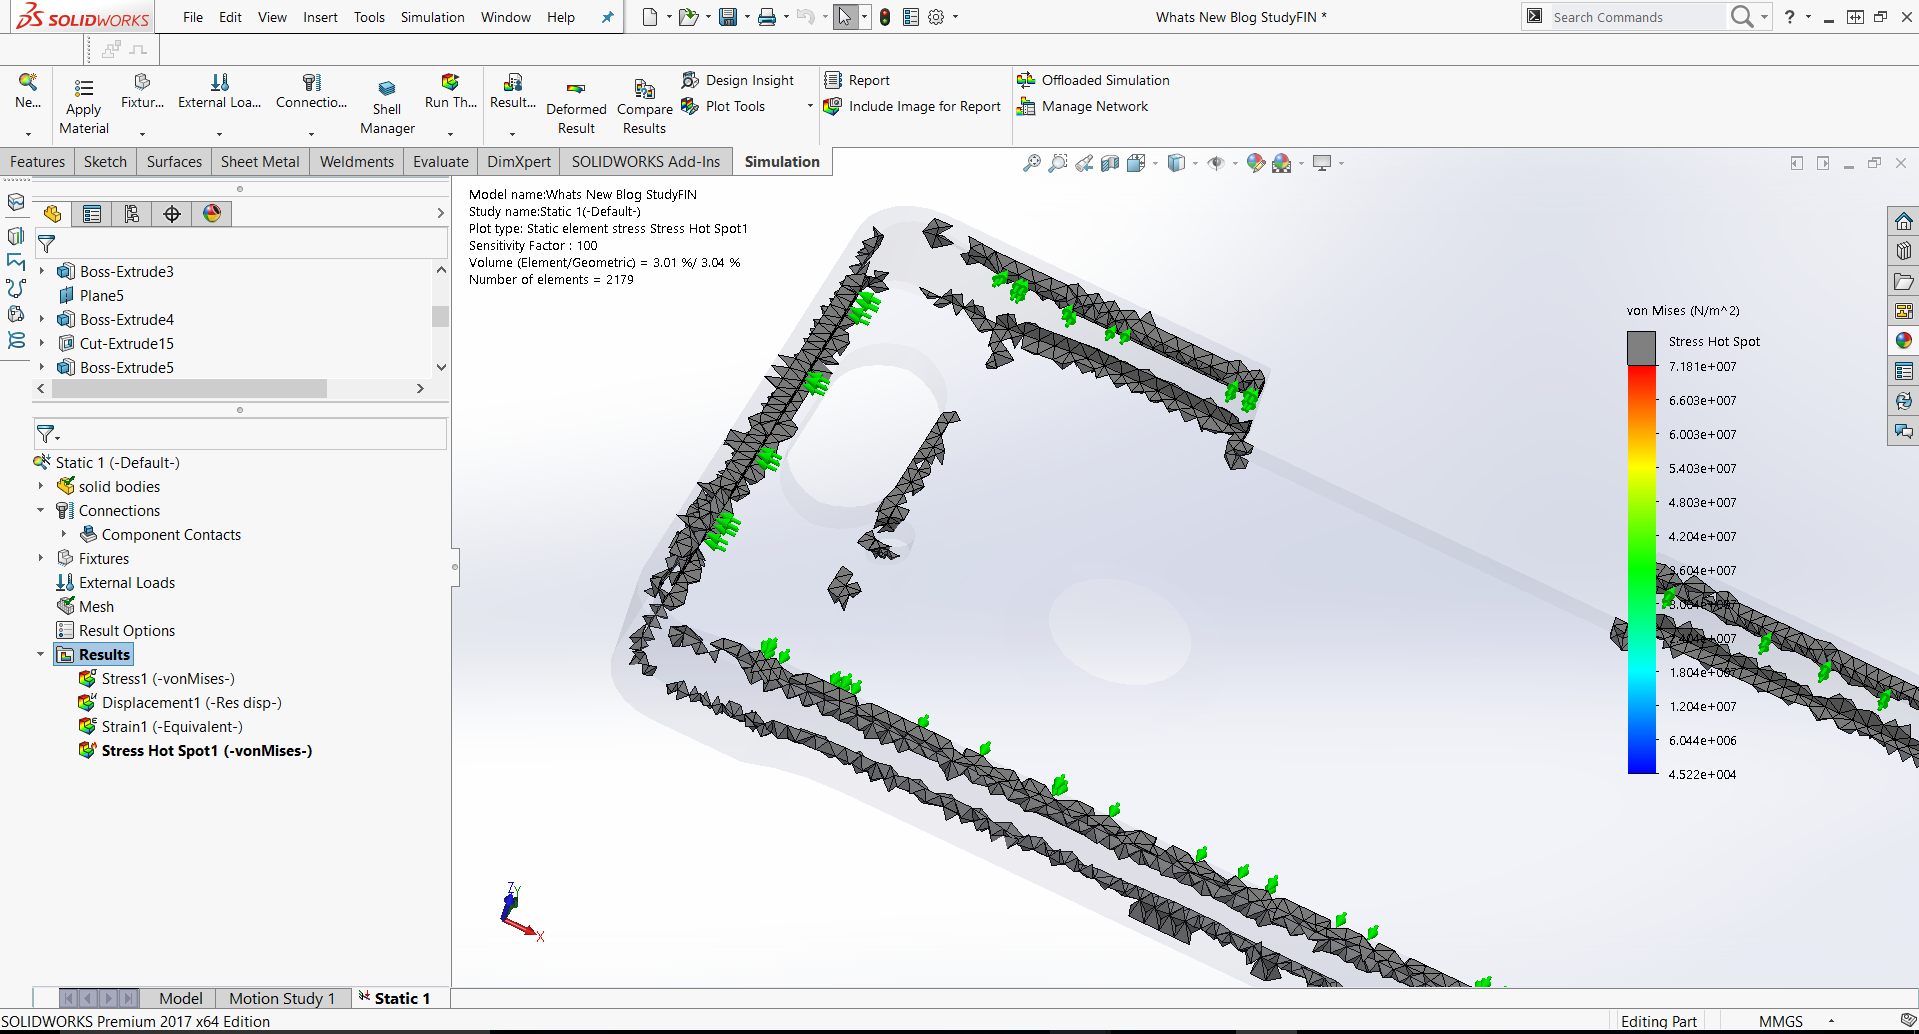Image resolution: width=1919 pixels, height=1034 pixels.
Task: Open Compare Results tool
Action: pyautogui.click(x=644, y=89)
